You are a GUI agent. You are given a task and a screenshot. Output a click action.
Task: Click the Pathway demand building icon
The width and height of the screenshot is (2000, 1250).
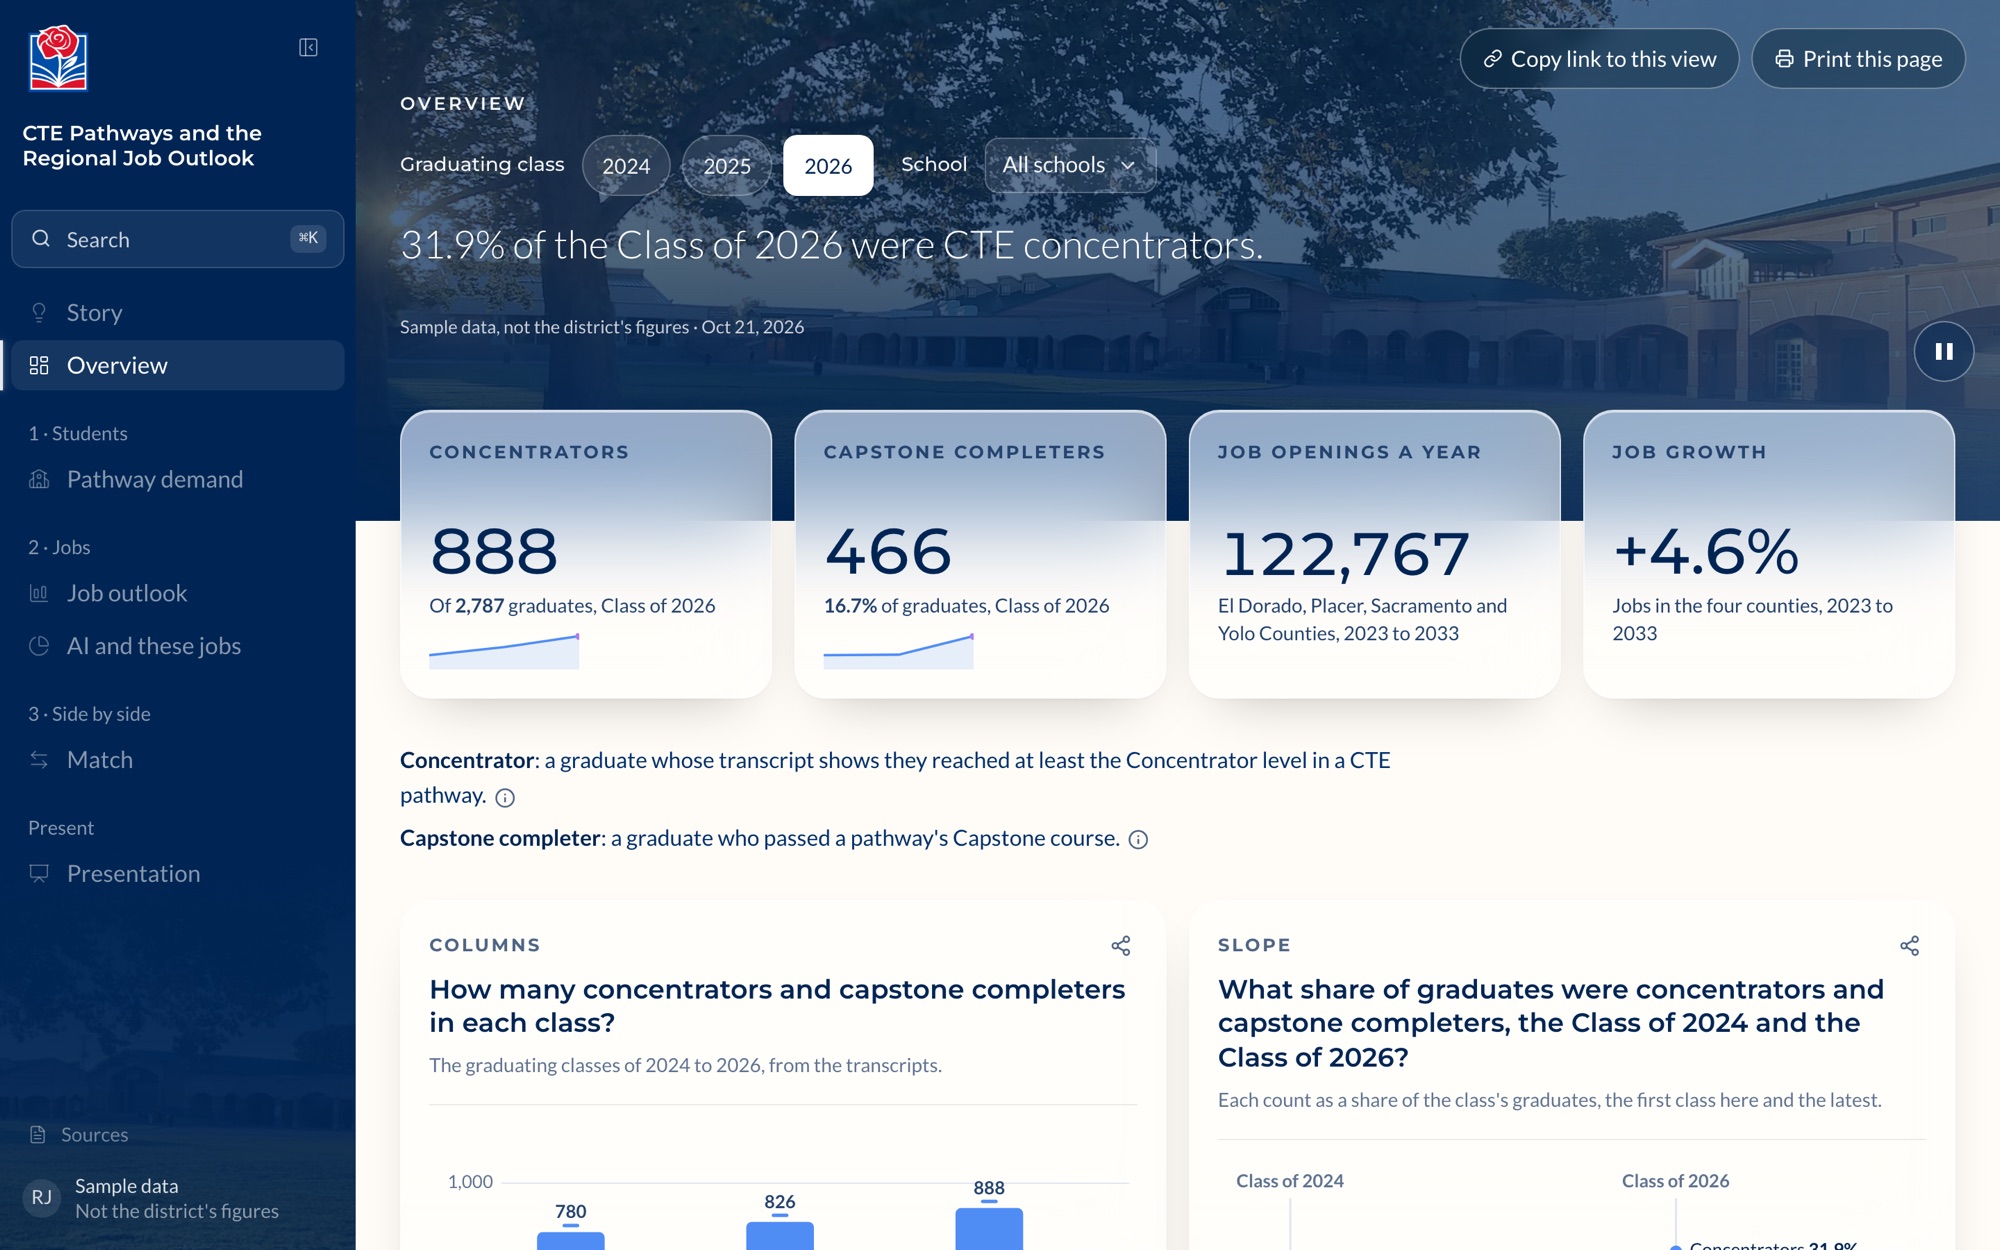pyautogui.click(x=39, y=479)
